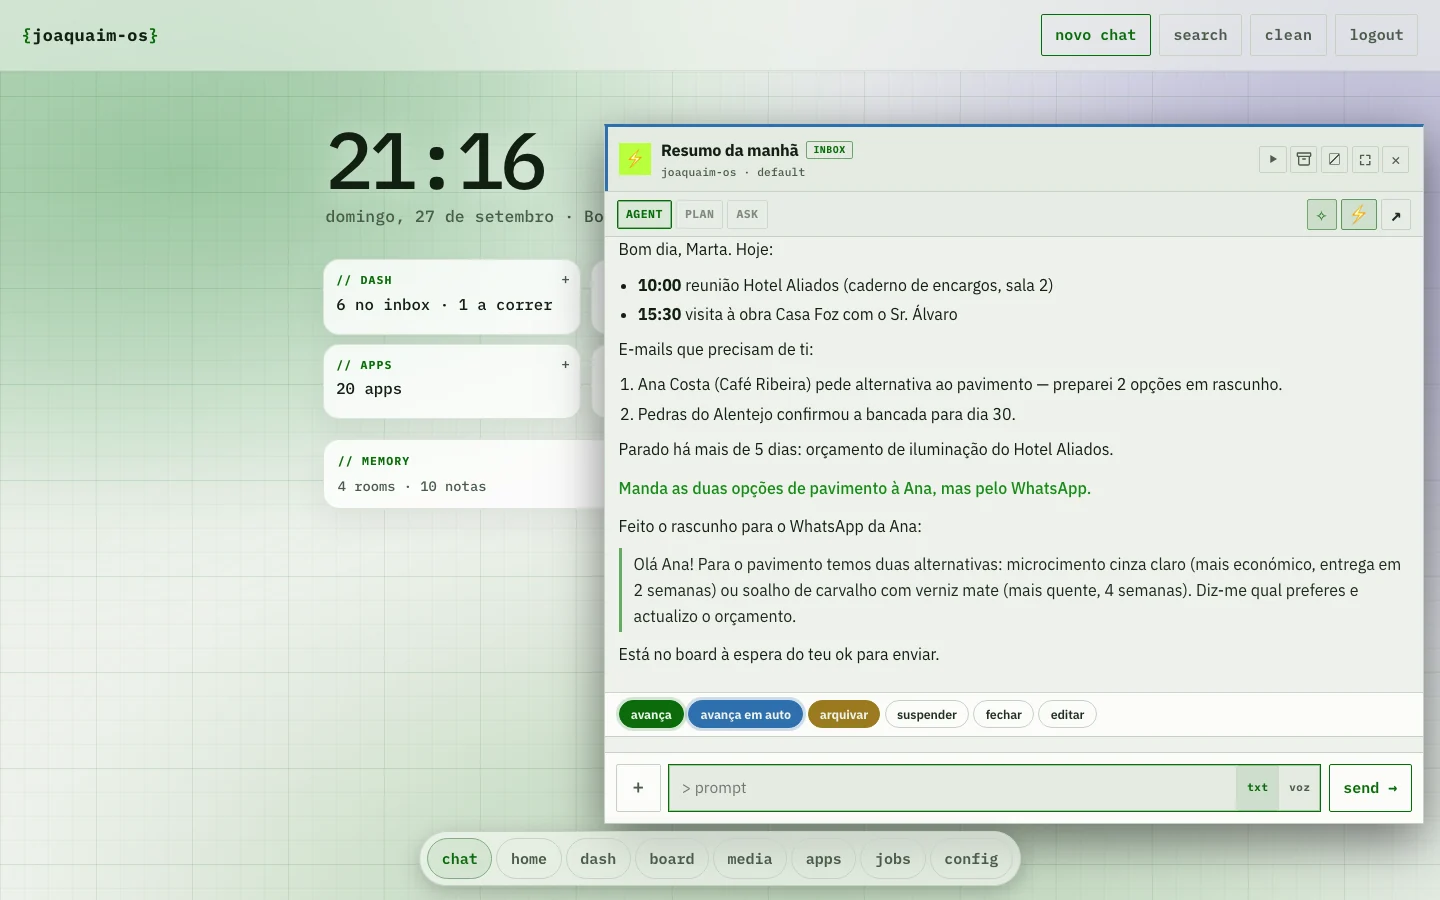
Task: Click the fechar pill button
Action: [x=1003, y=715]
